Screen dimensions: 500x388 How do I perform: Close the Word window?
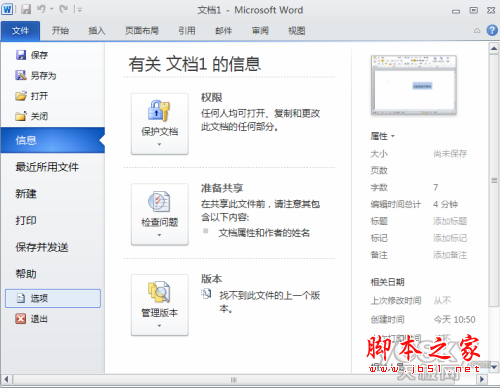(491, 10)
